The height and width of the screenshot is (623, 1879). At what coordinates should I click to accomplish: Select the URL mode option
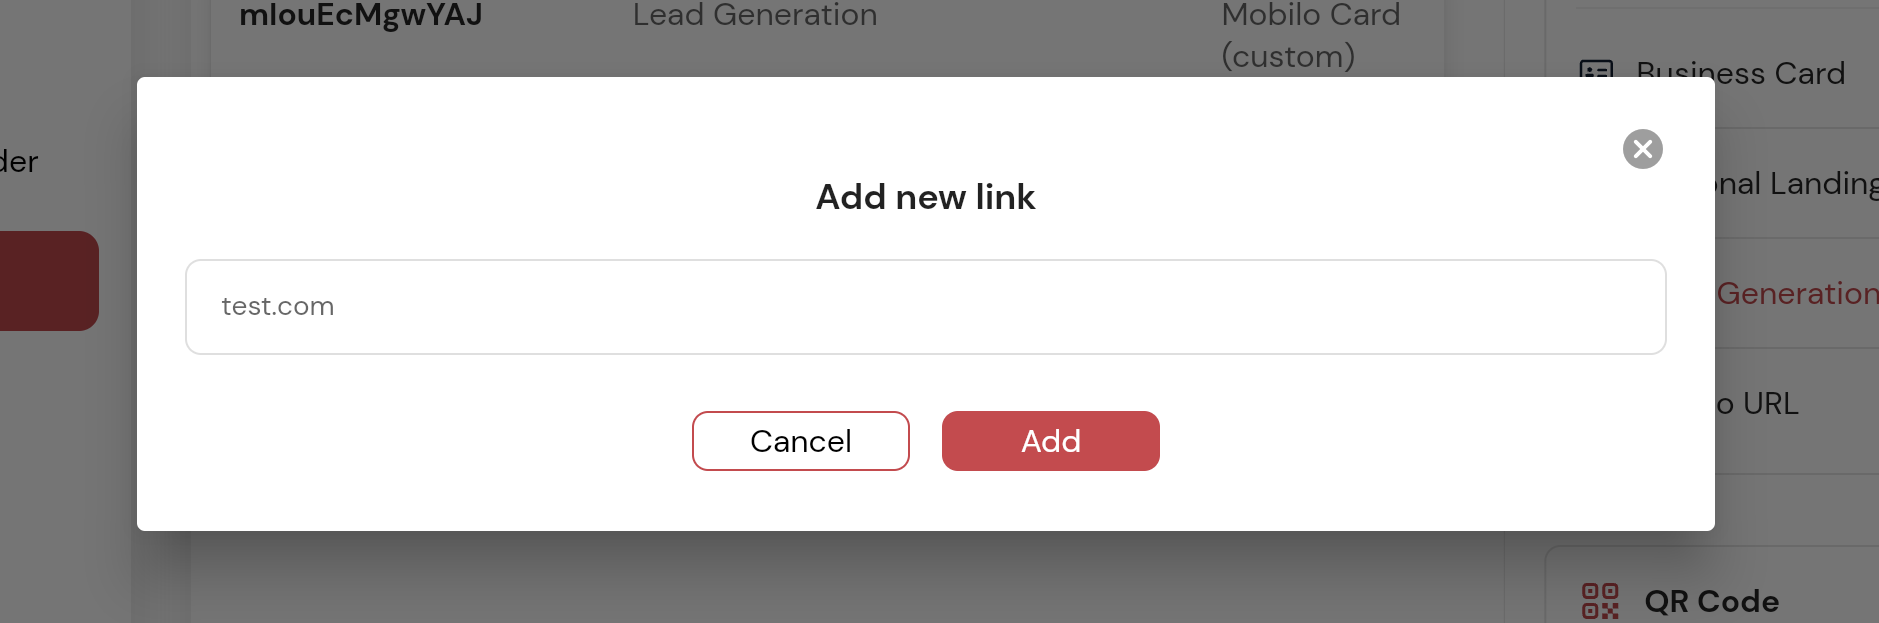point(1758,403)
